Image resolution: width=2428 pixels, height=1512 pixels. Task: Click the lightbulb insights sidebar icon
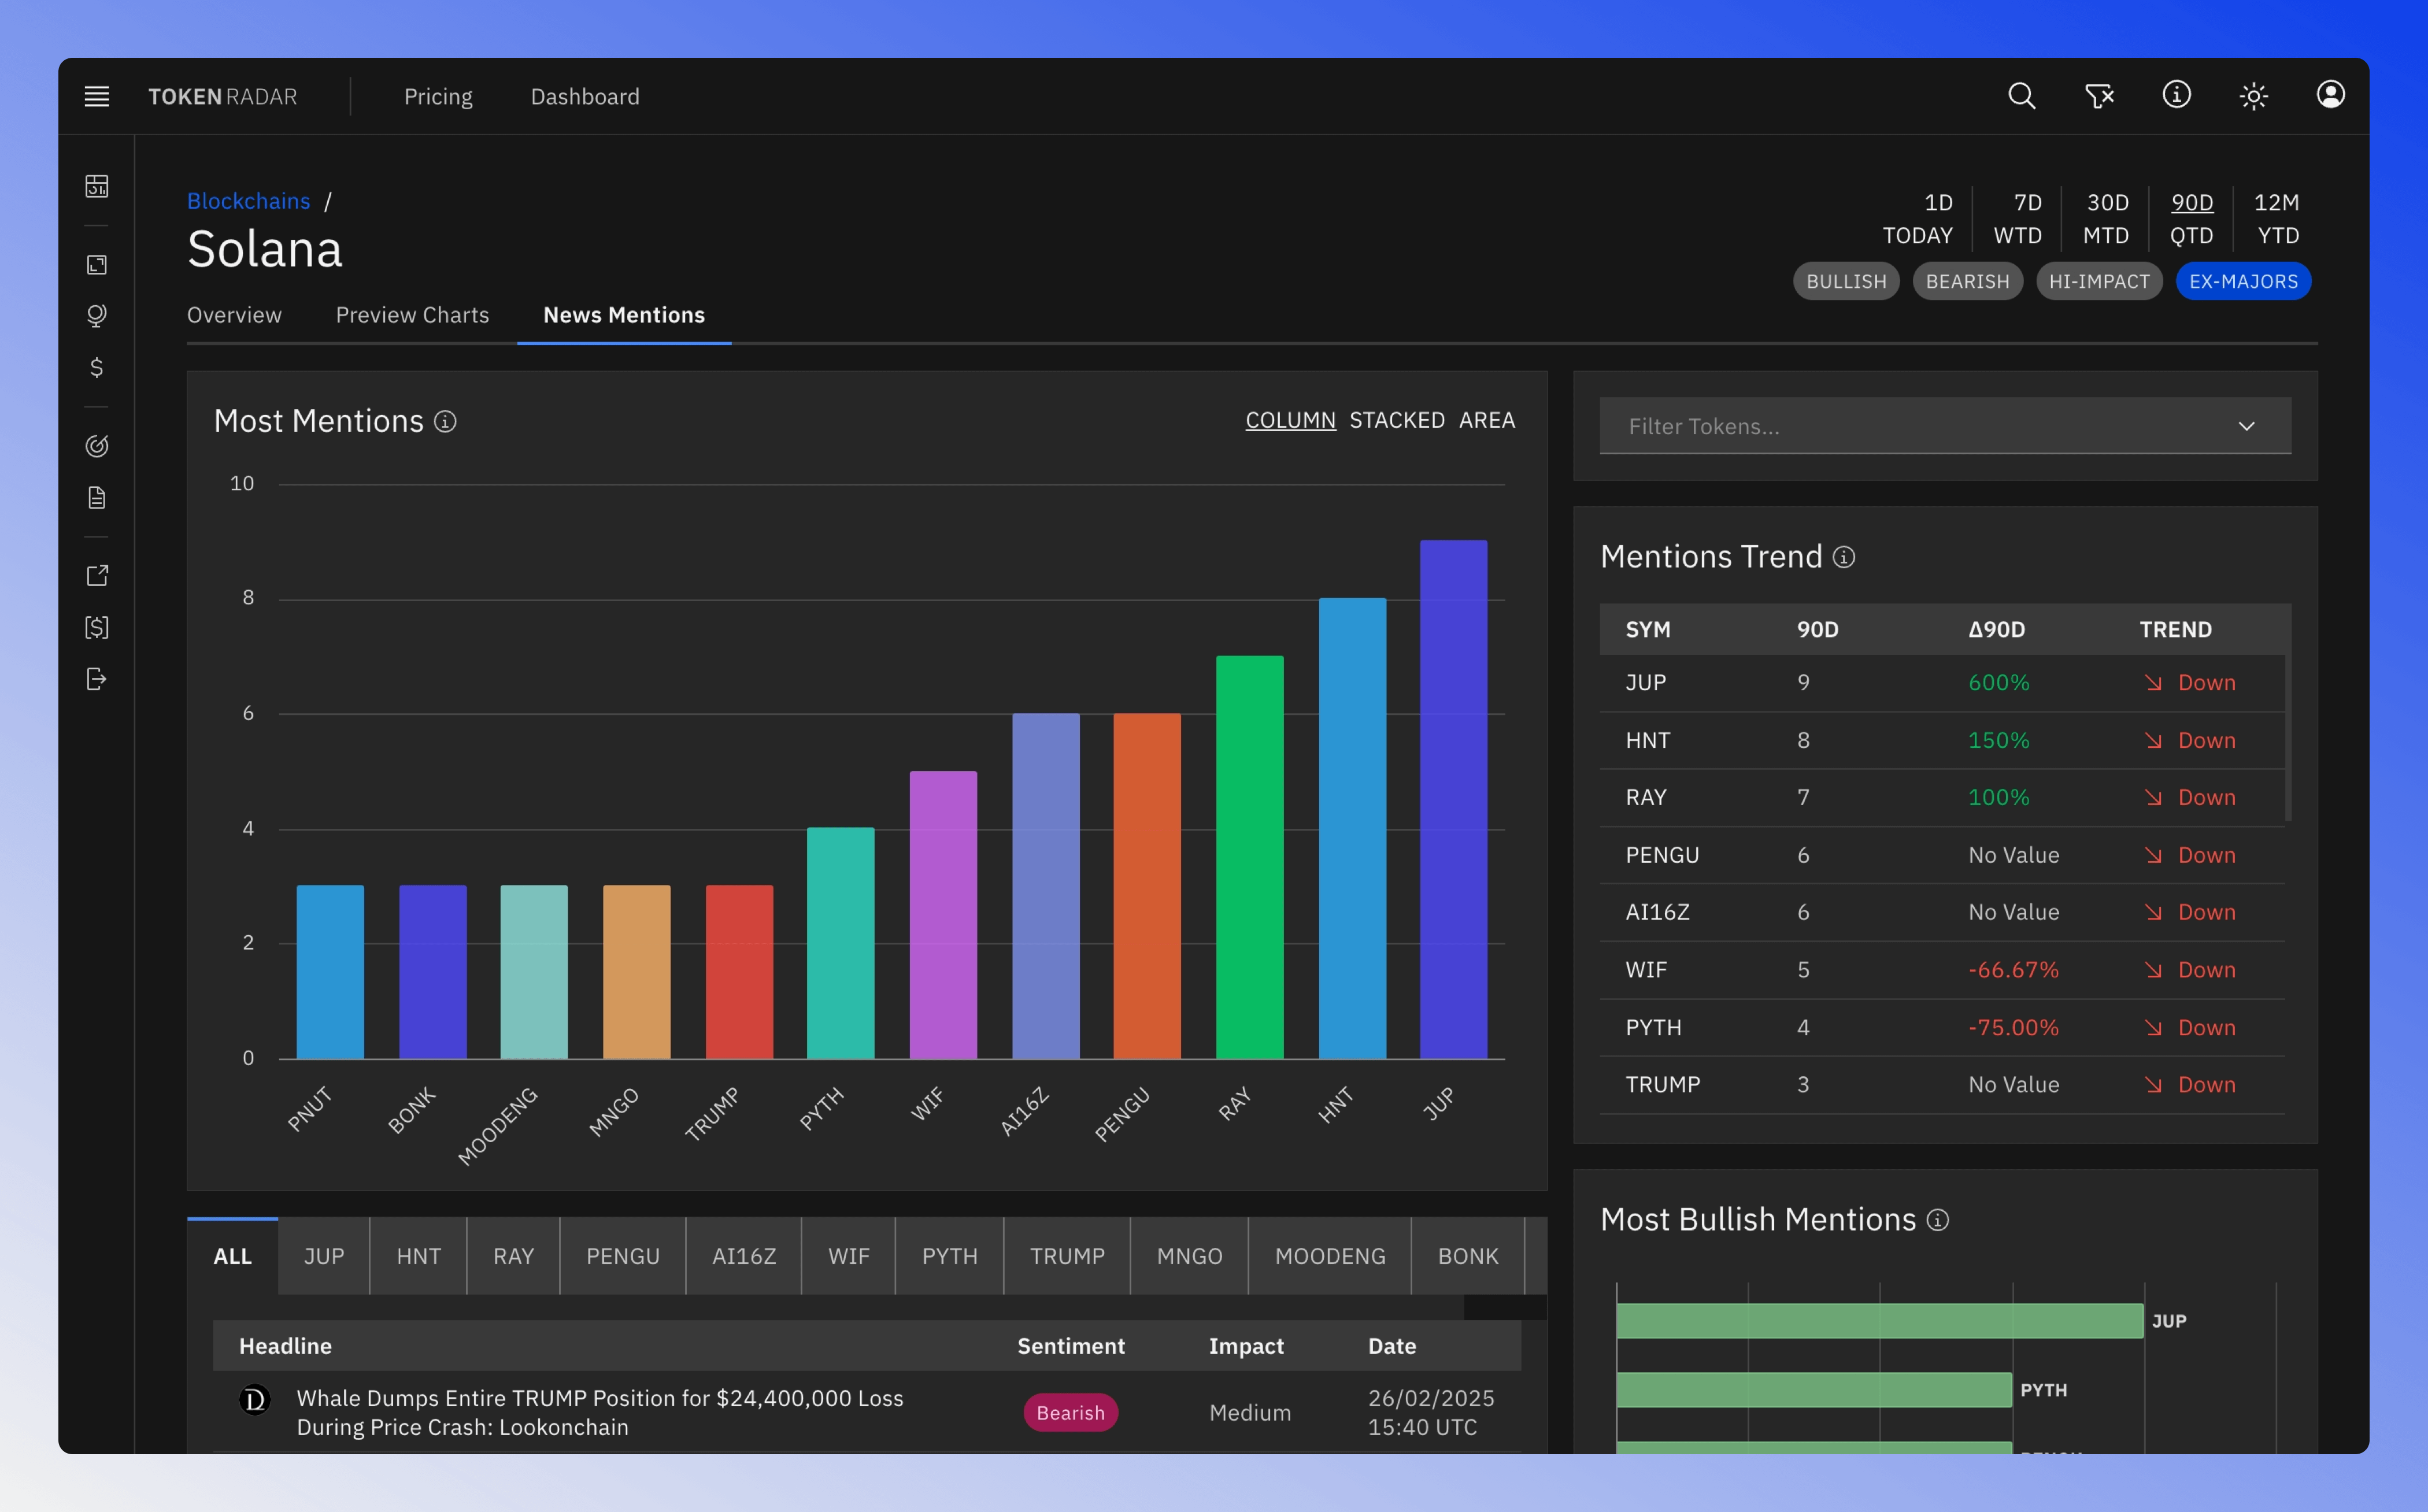tap(96, 315)
